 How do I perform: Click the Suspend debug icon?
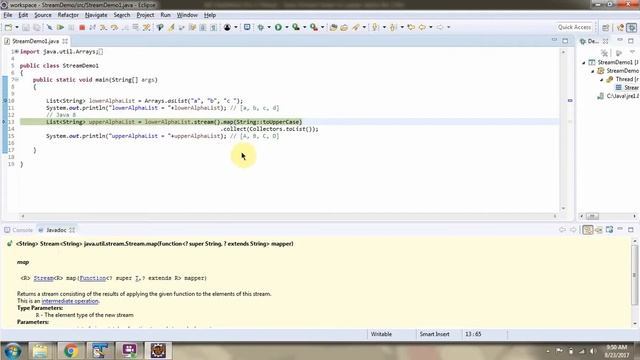pyautogui.click(x=71, y=27)
